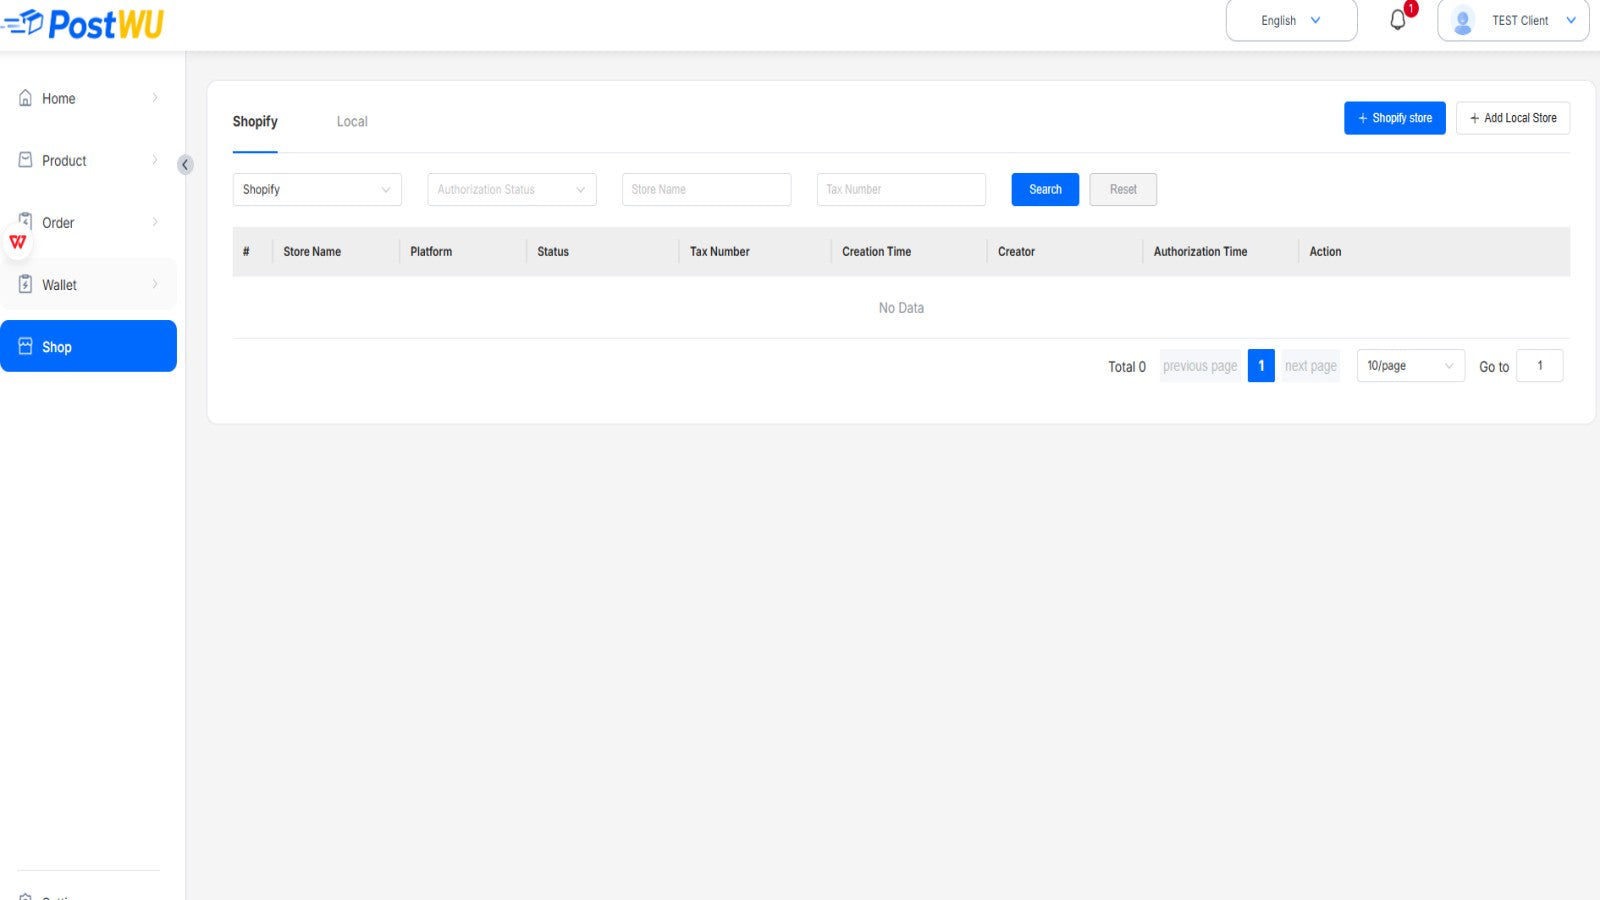Click the Platform column header
This screenshot has height=900, width=1600.
(431, 252)
